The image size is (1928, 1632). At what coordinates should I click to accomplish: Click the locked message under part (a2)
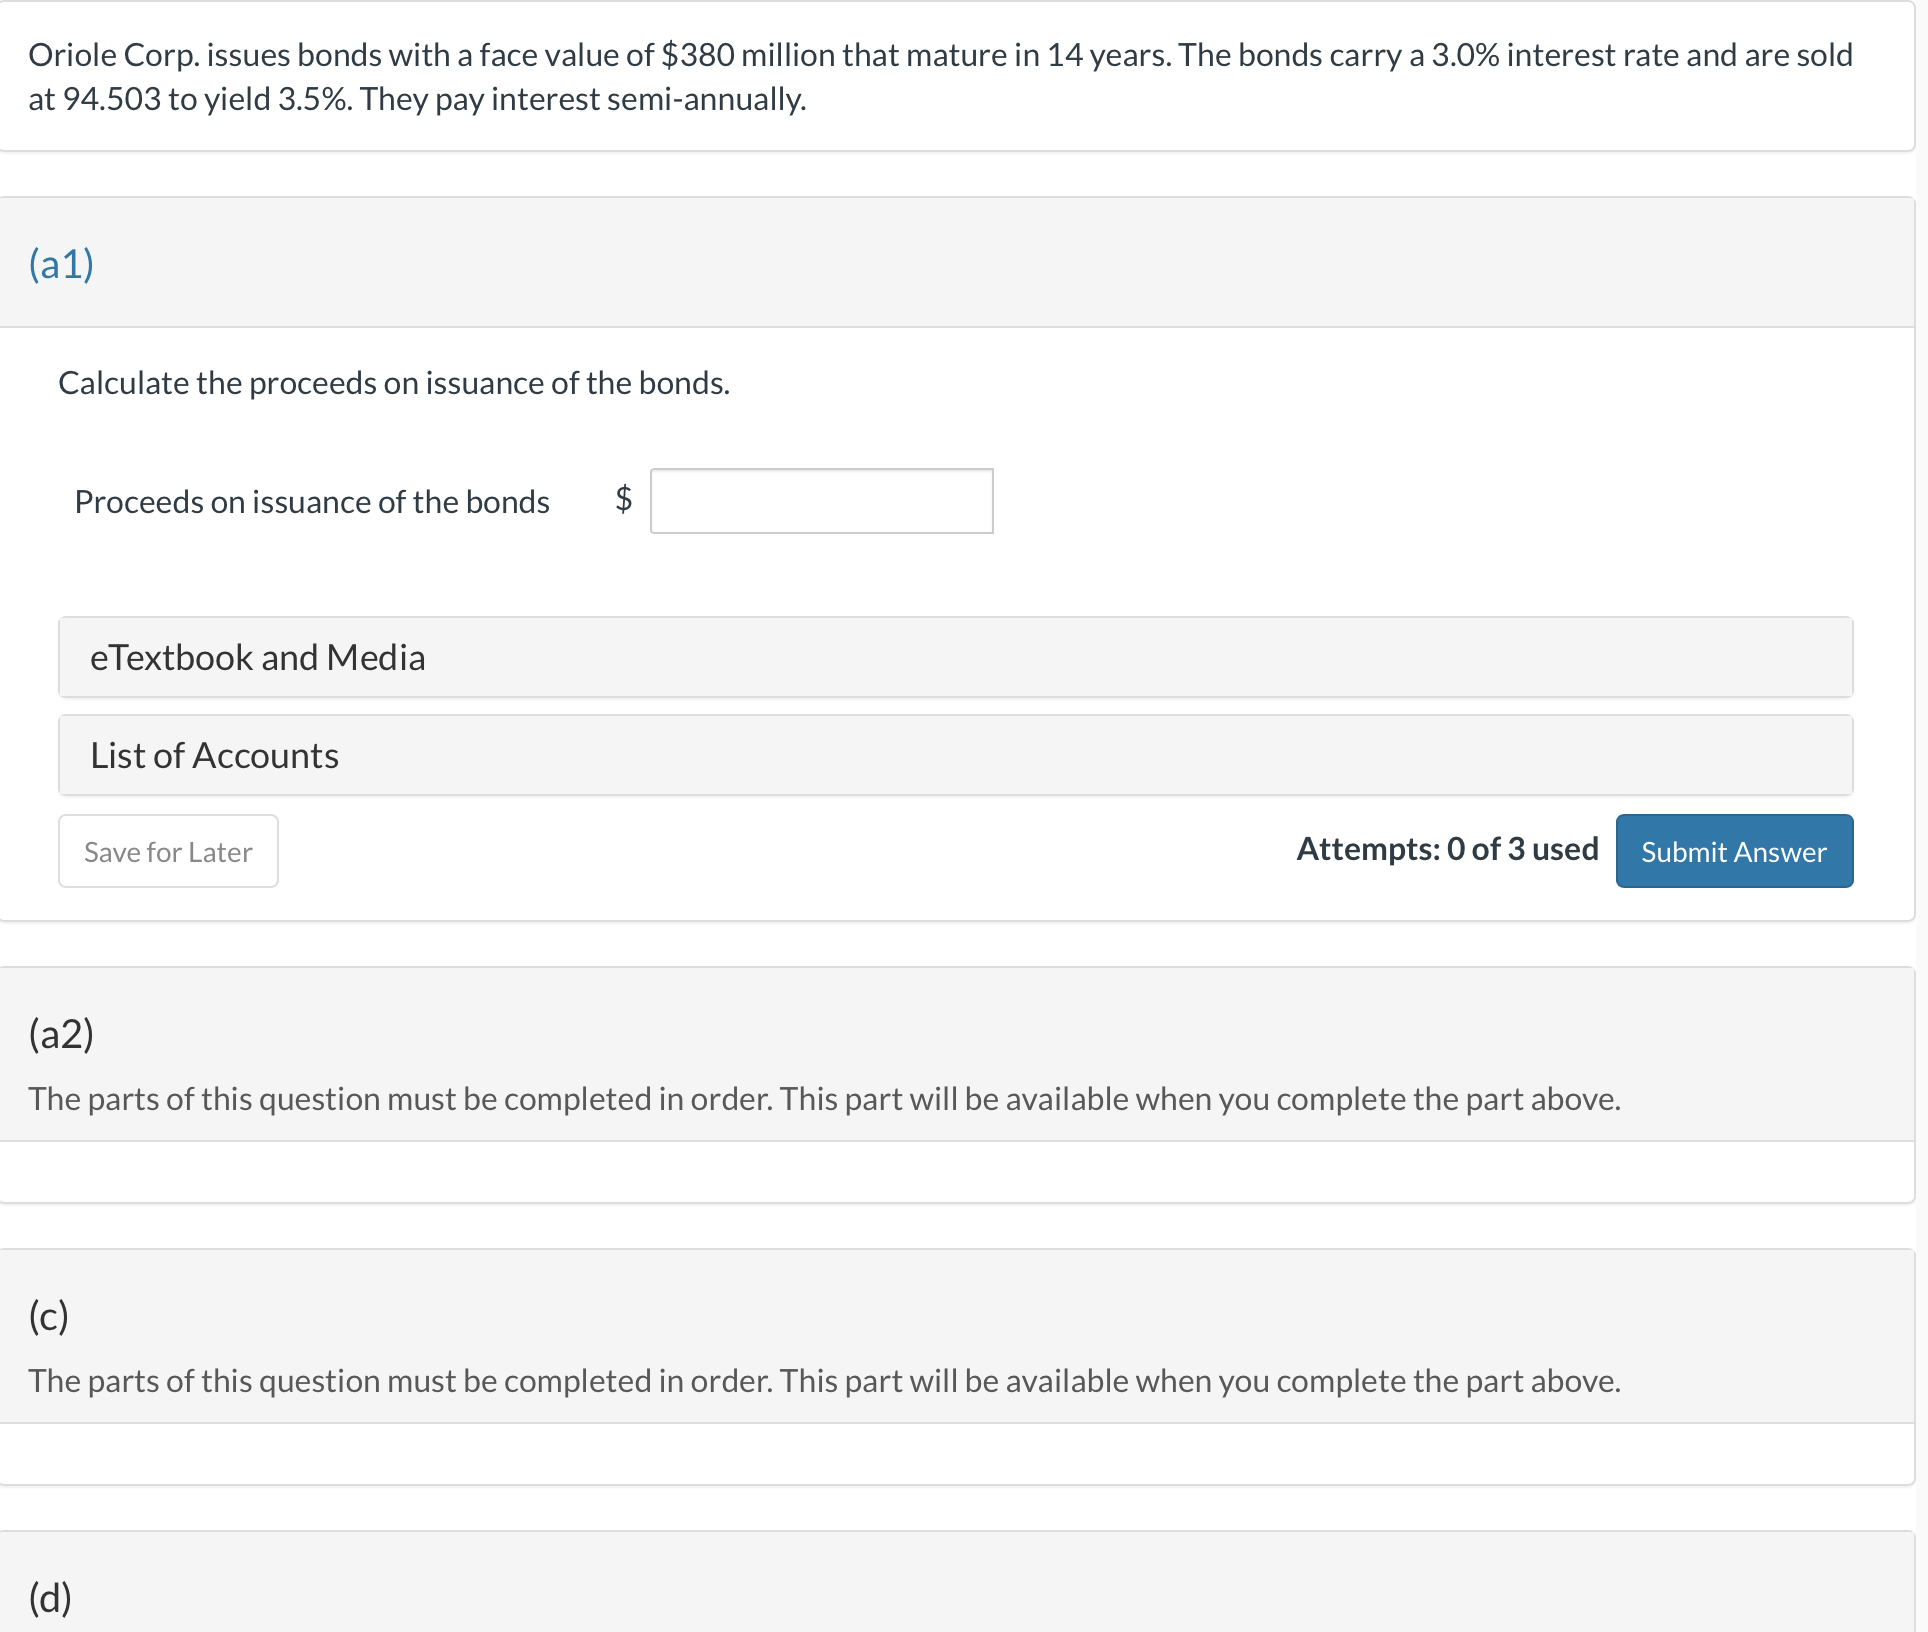point(824,1099)
